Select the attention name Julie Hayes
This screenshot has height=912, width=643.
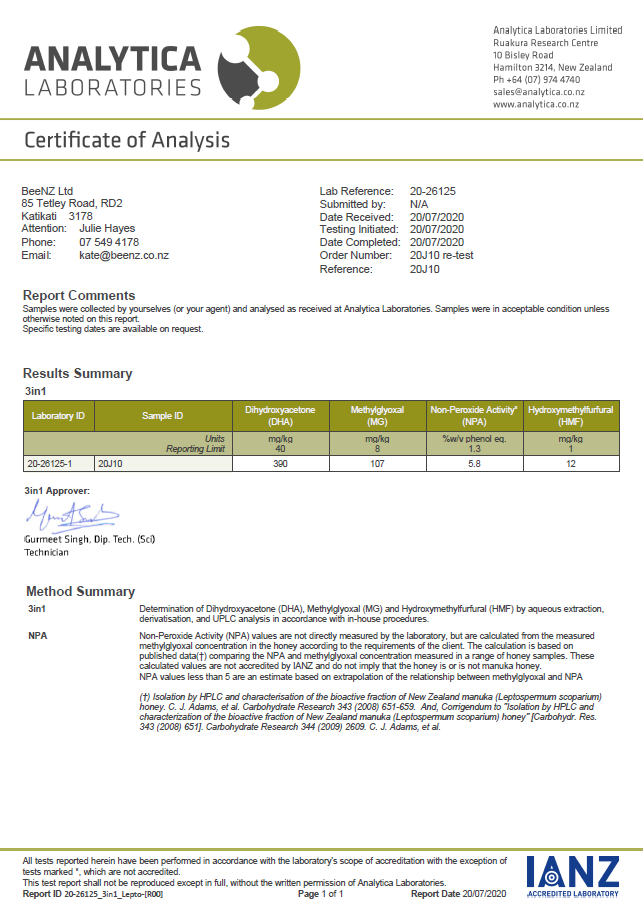107,229
